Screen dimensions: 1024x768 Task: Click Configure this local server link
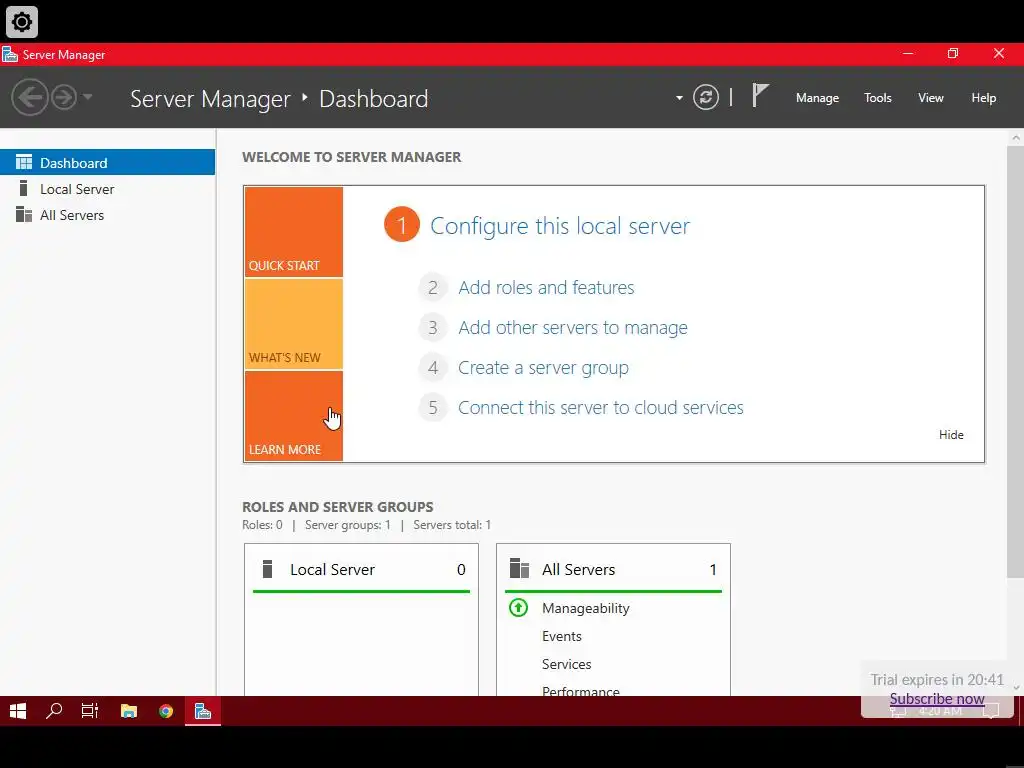pyautogui.click(x=560, y=225)
